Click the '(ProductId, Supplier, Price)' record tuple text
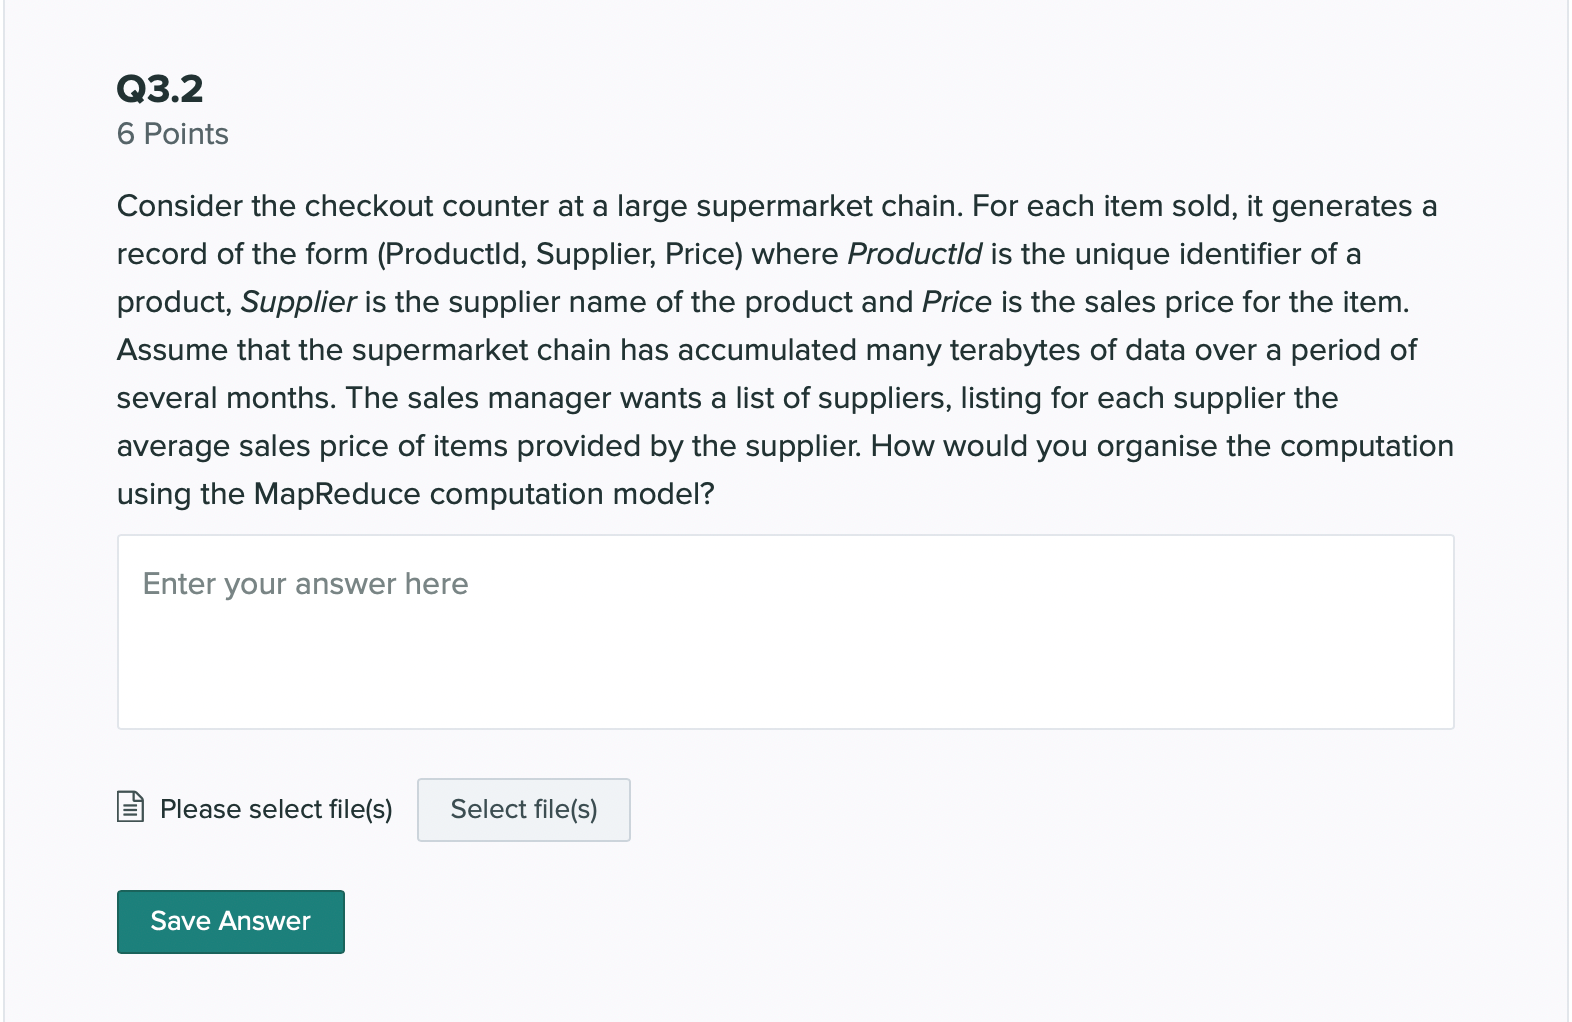Screen dimensions: 1572x1022 coord(559,254)
